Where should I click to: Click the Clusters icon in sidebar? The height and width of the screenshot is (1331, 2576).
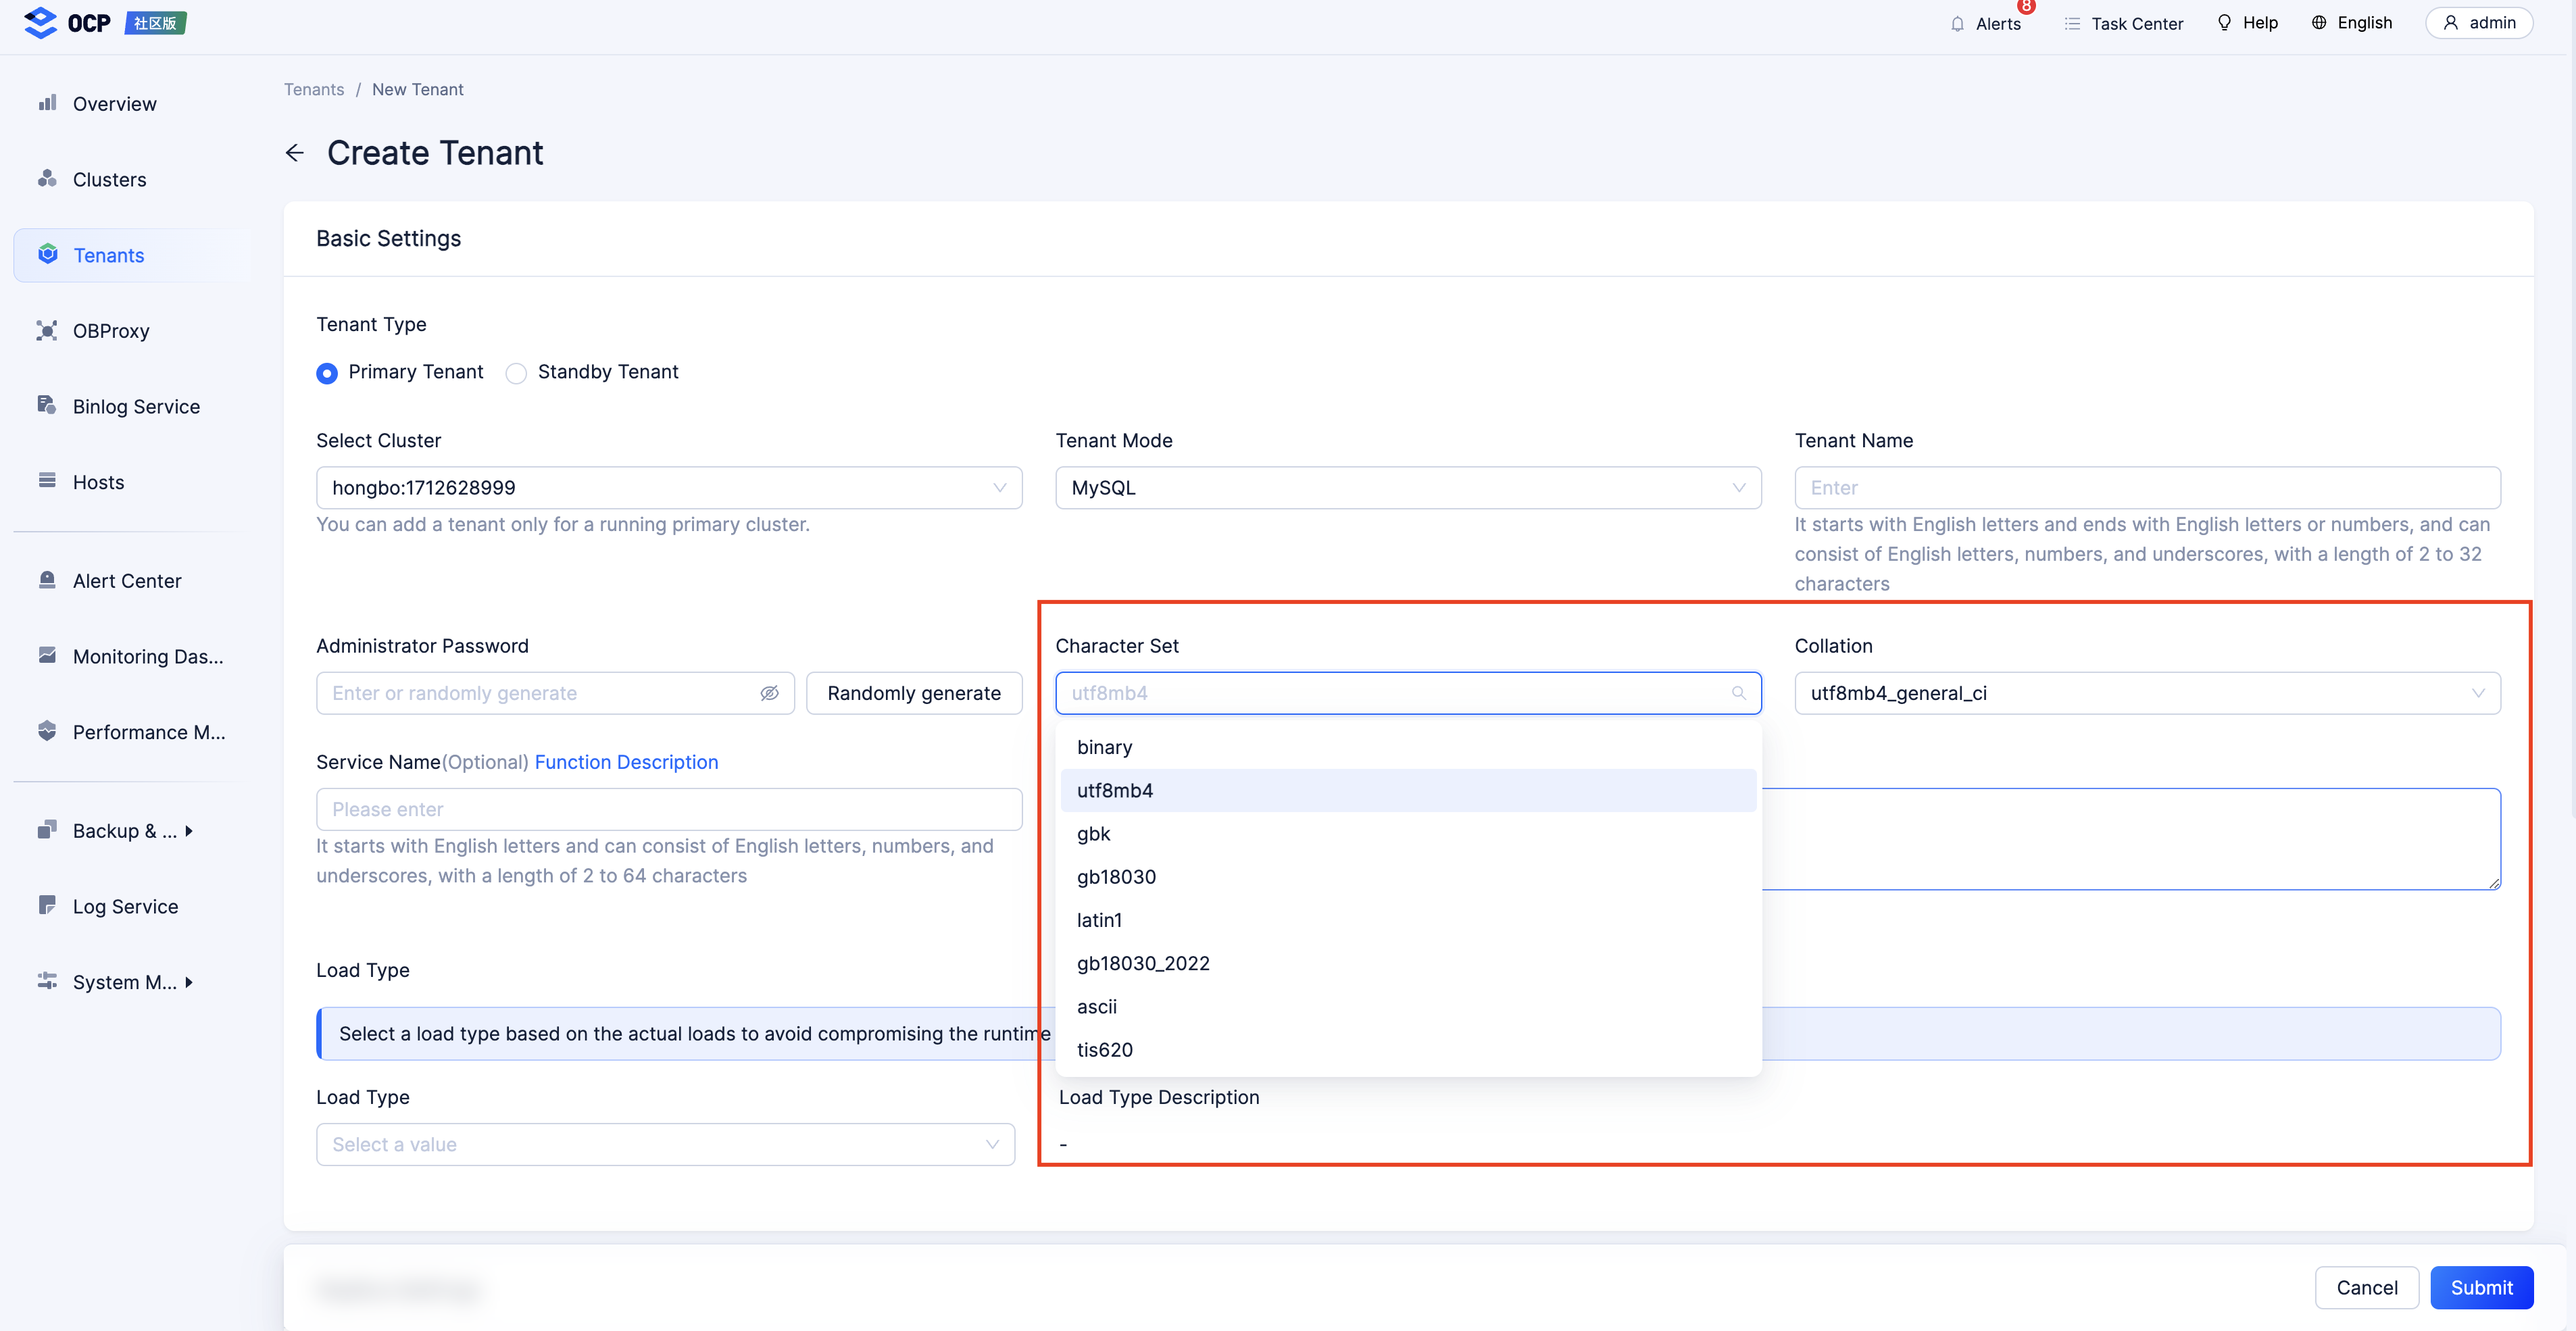coord(47,179)
